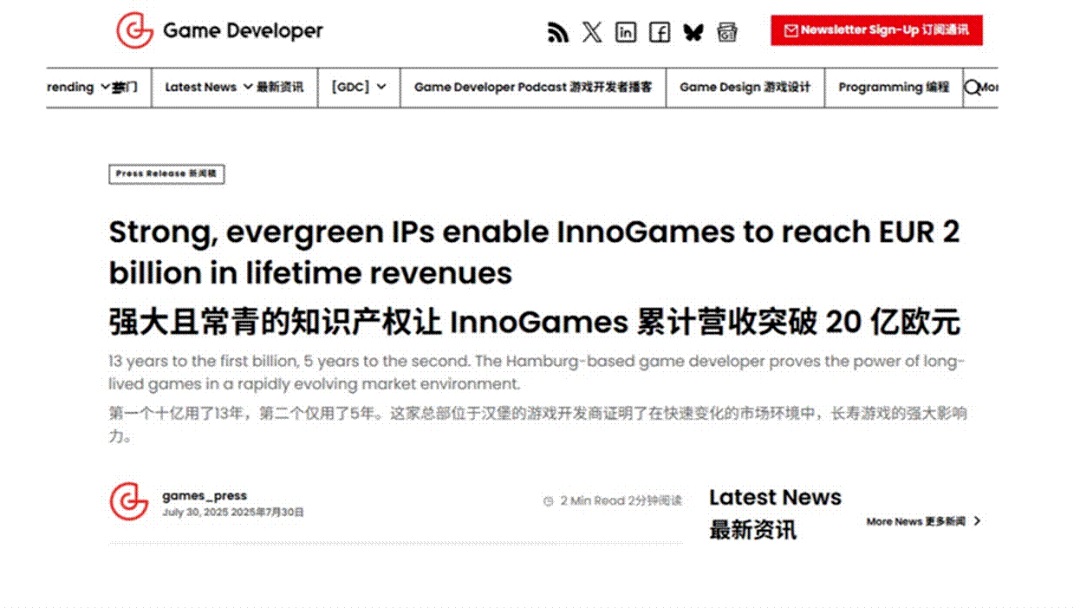Open the Bluesky butterfly icon
1080x608 pixels.
pyautogui.click(x=693, y=32)
